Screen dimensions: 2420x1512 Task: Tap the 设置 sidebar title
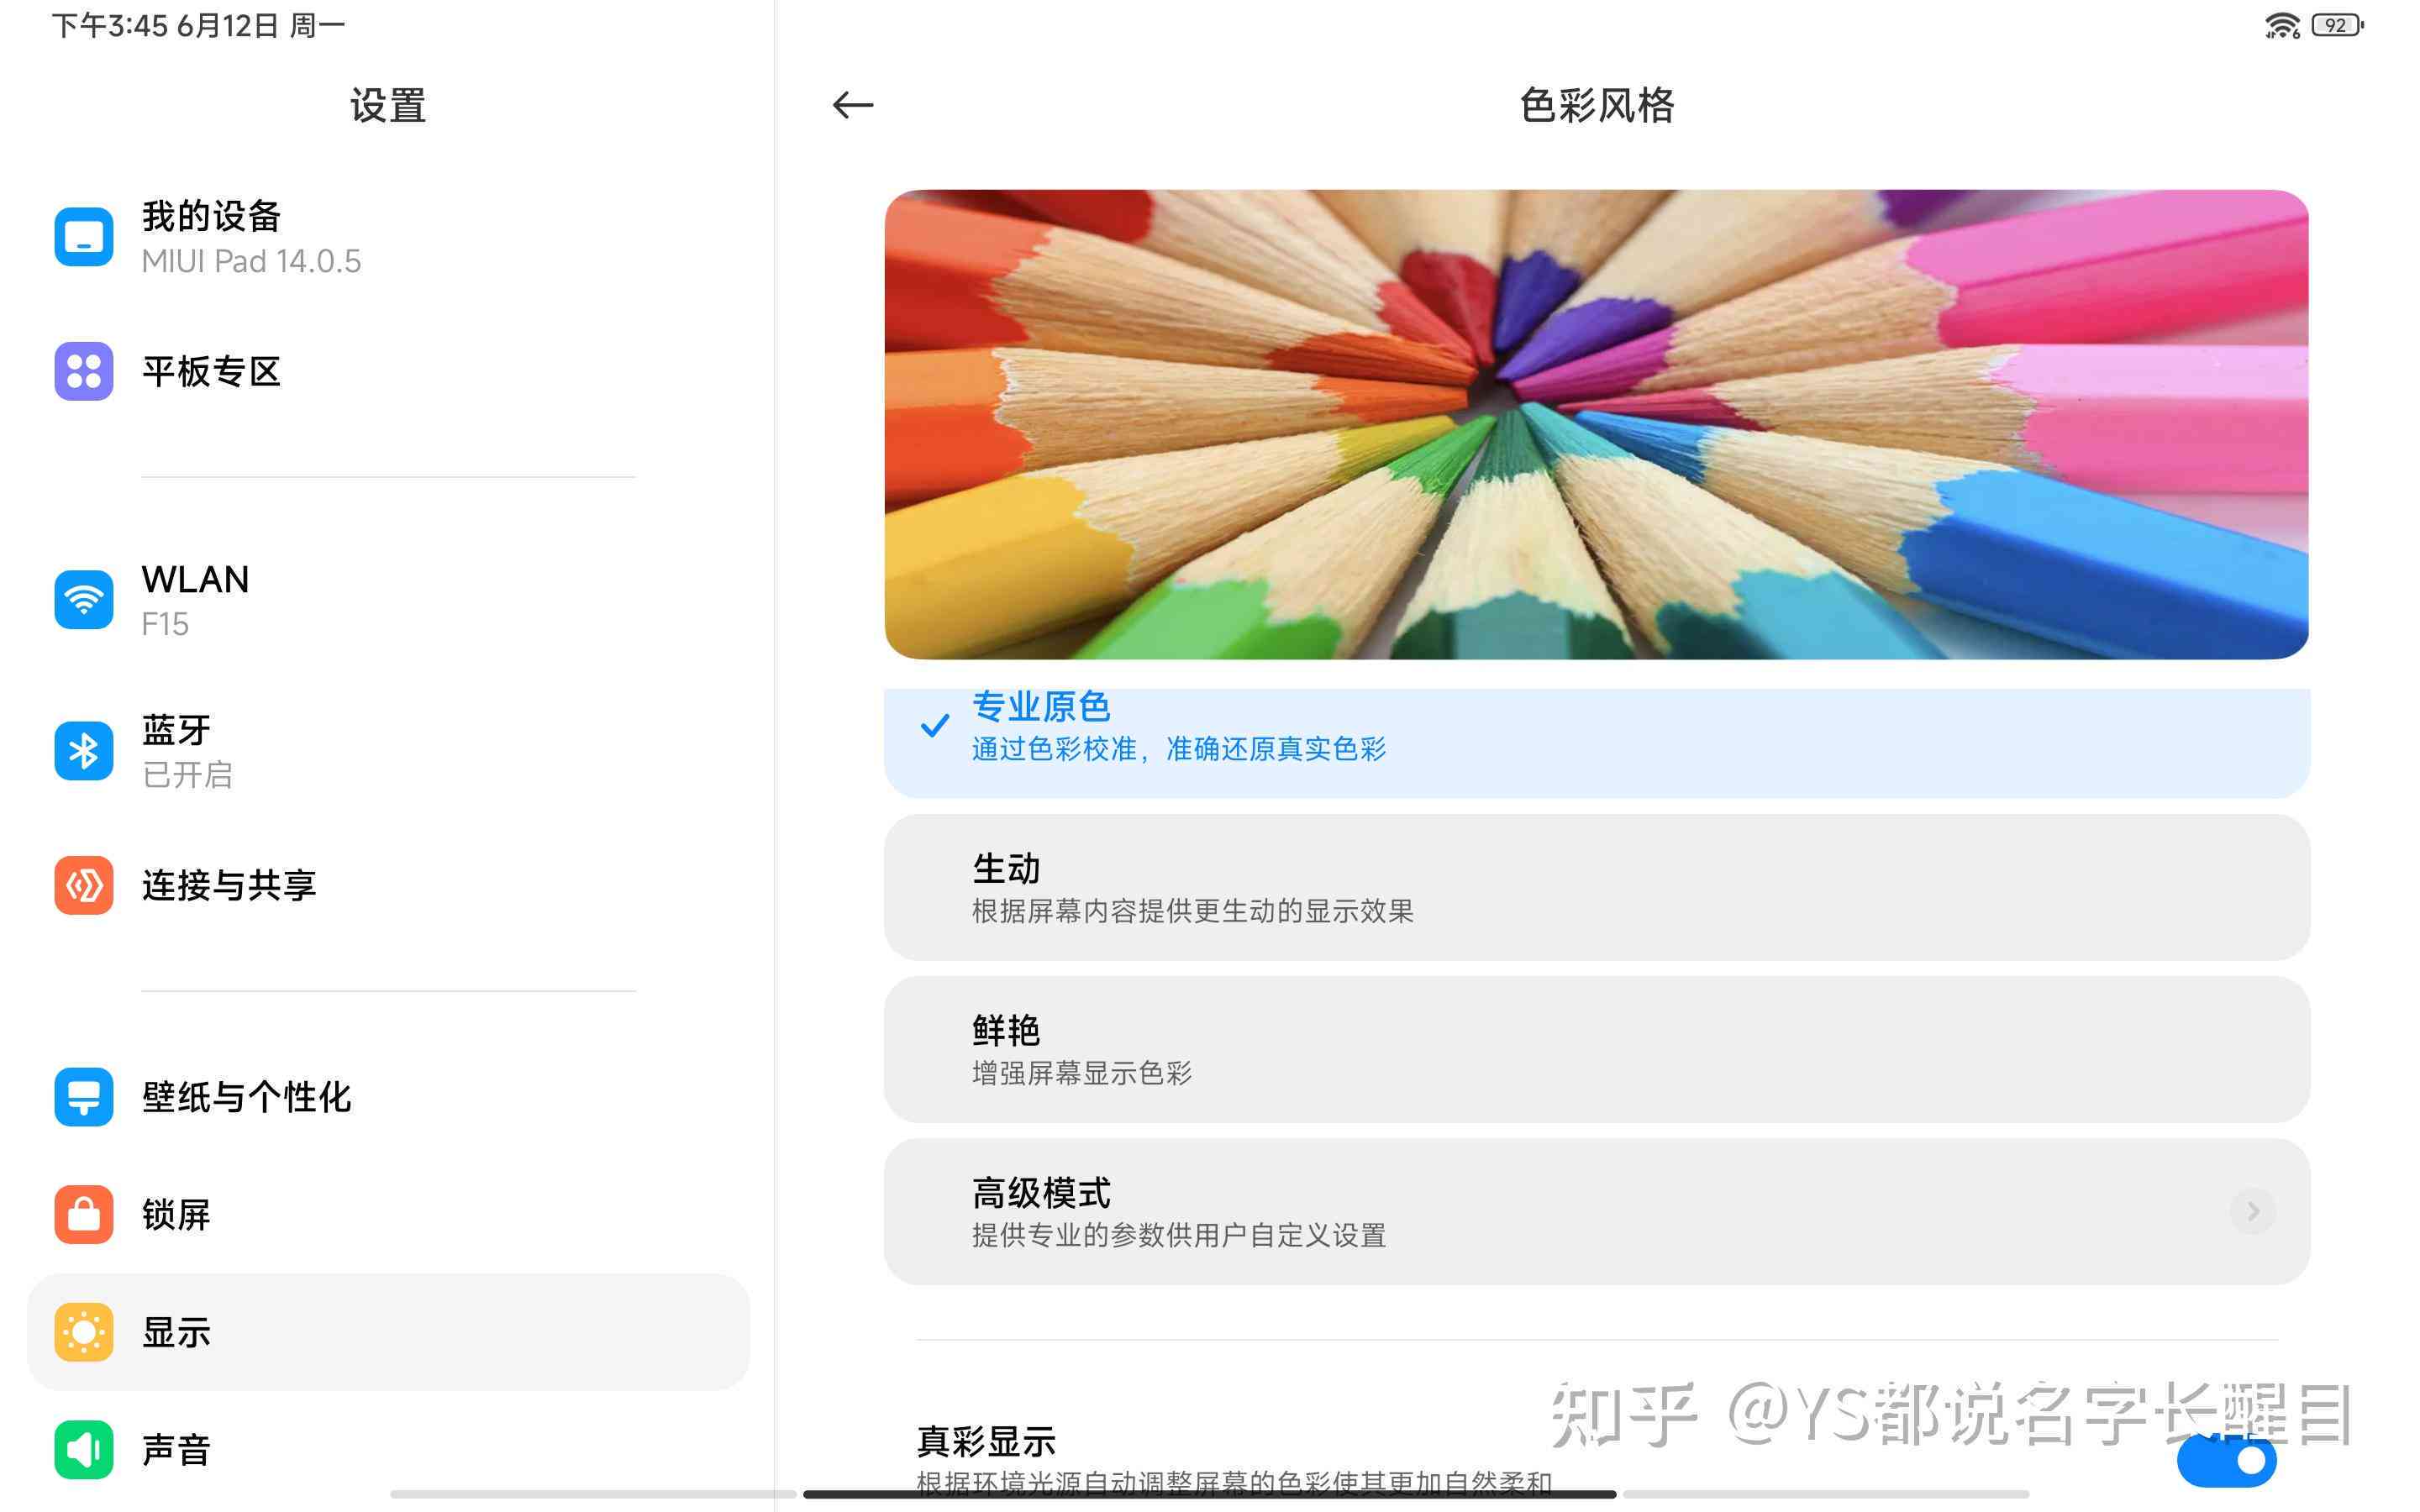388,105
